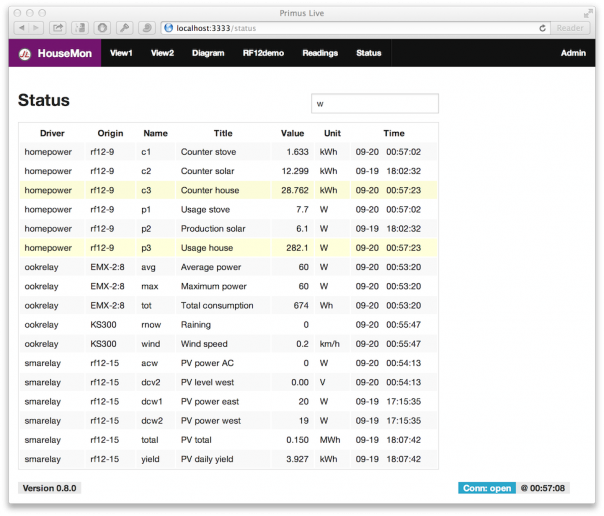Click the 'MWh' unit cell
Screen dimensions: 604x516
tap(330, 440)
